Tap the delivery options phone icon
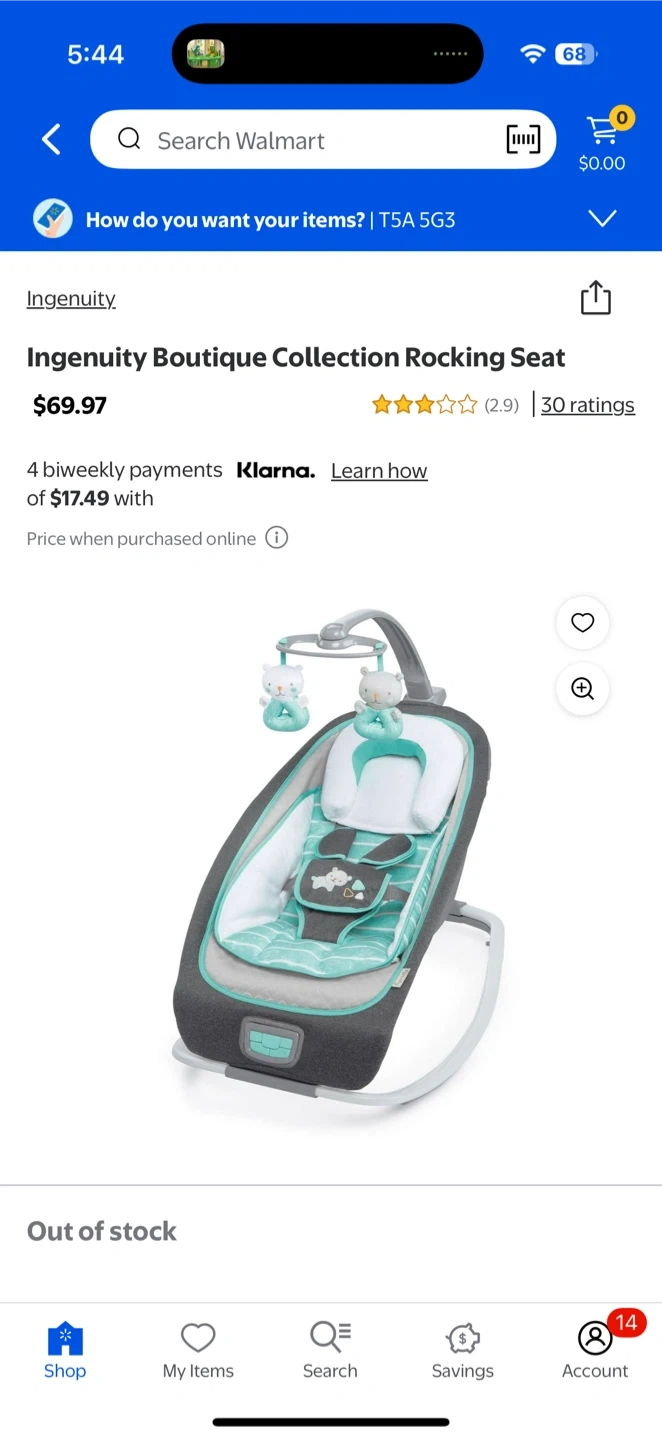Screen dimensions: 662x1440 [x=53, y=219]
